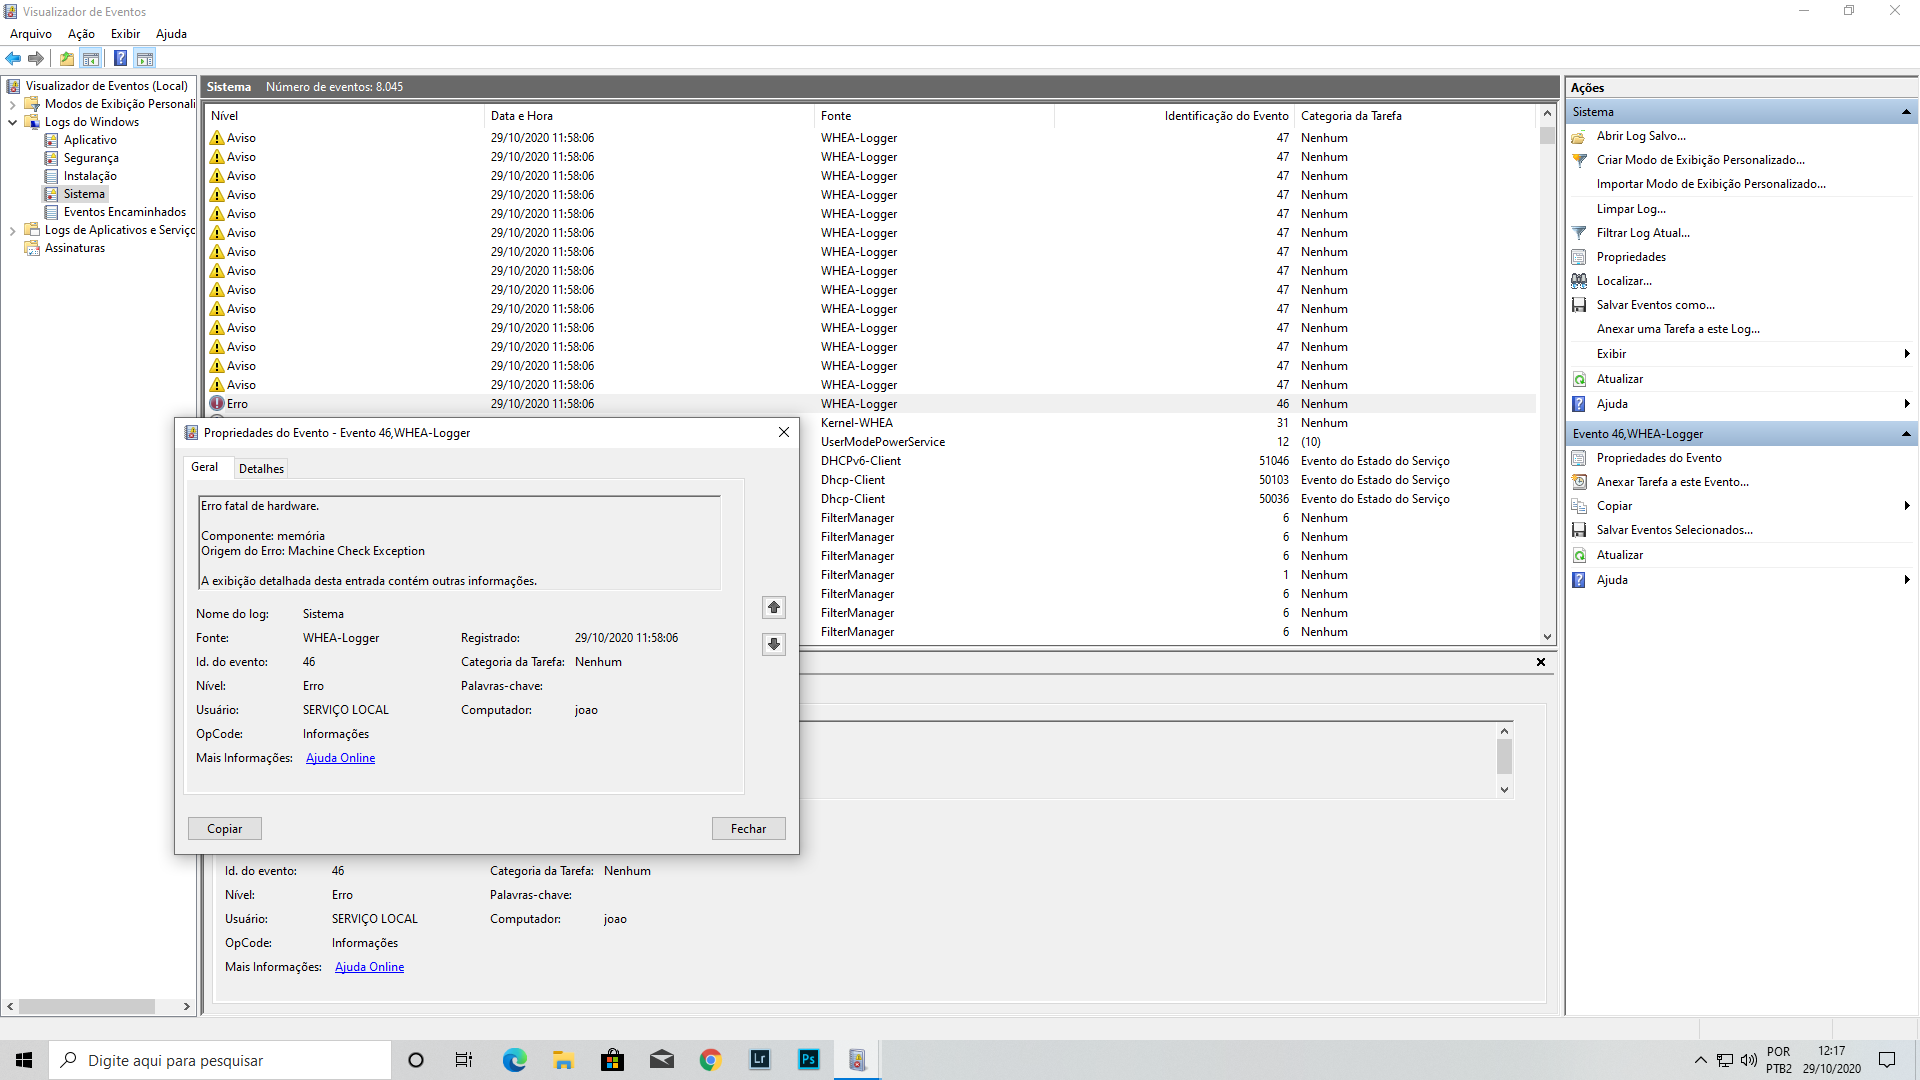Click the Help toolbar icon
Viewport: 1920px width, 1080px height.
point(120,58)
